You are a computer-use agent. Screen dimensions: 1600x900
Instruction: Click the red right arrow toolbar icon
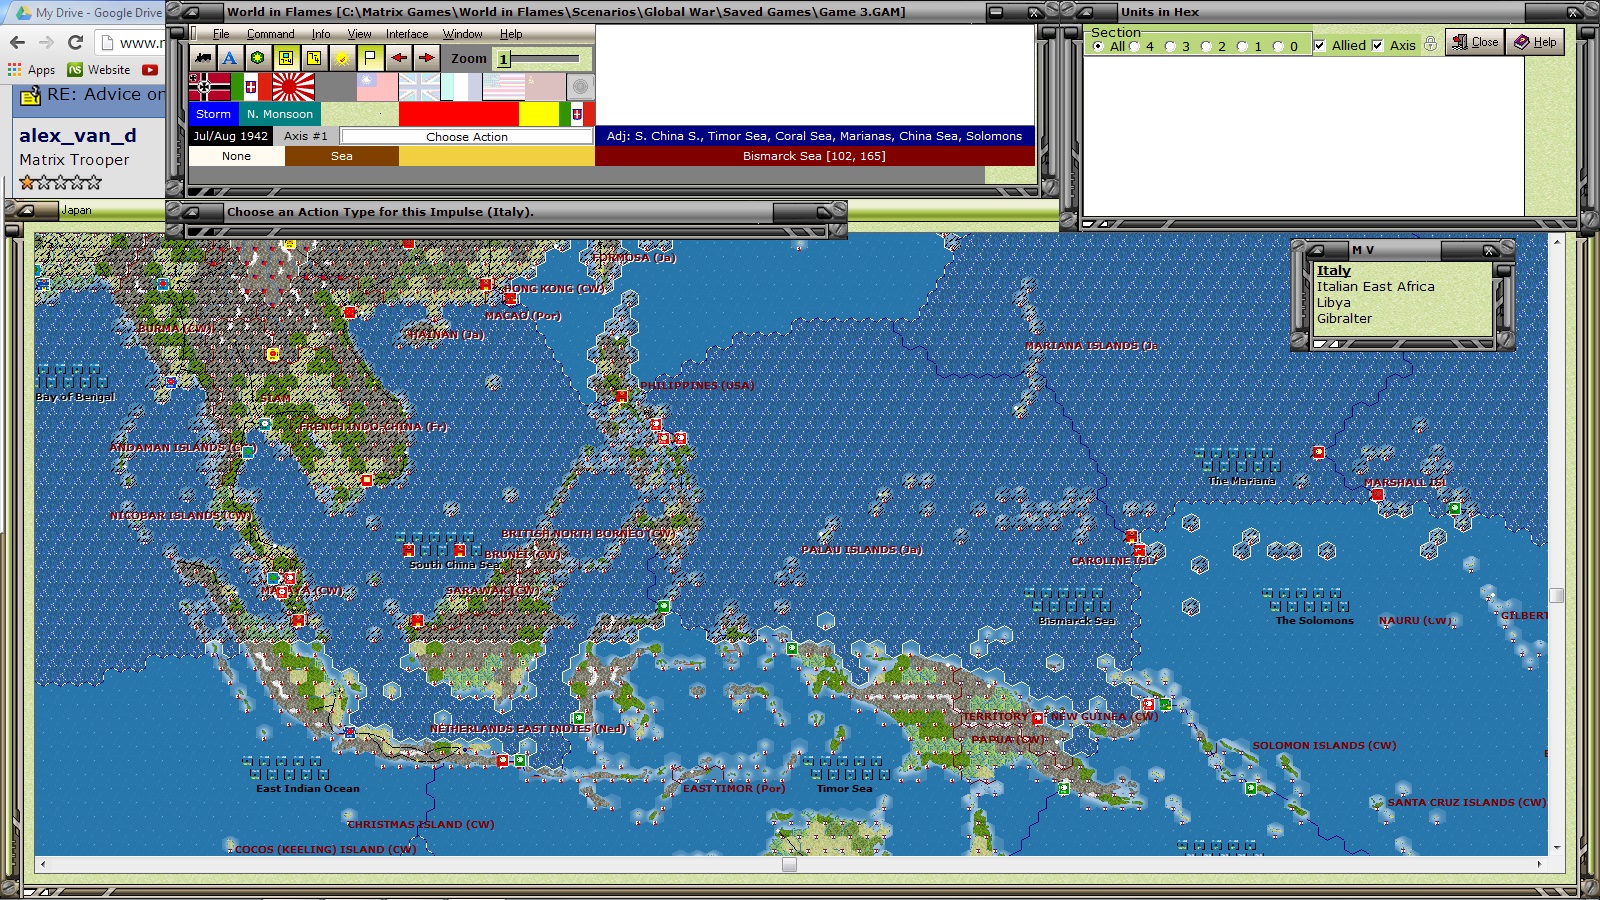427,58
